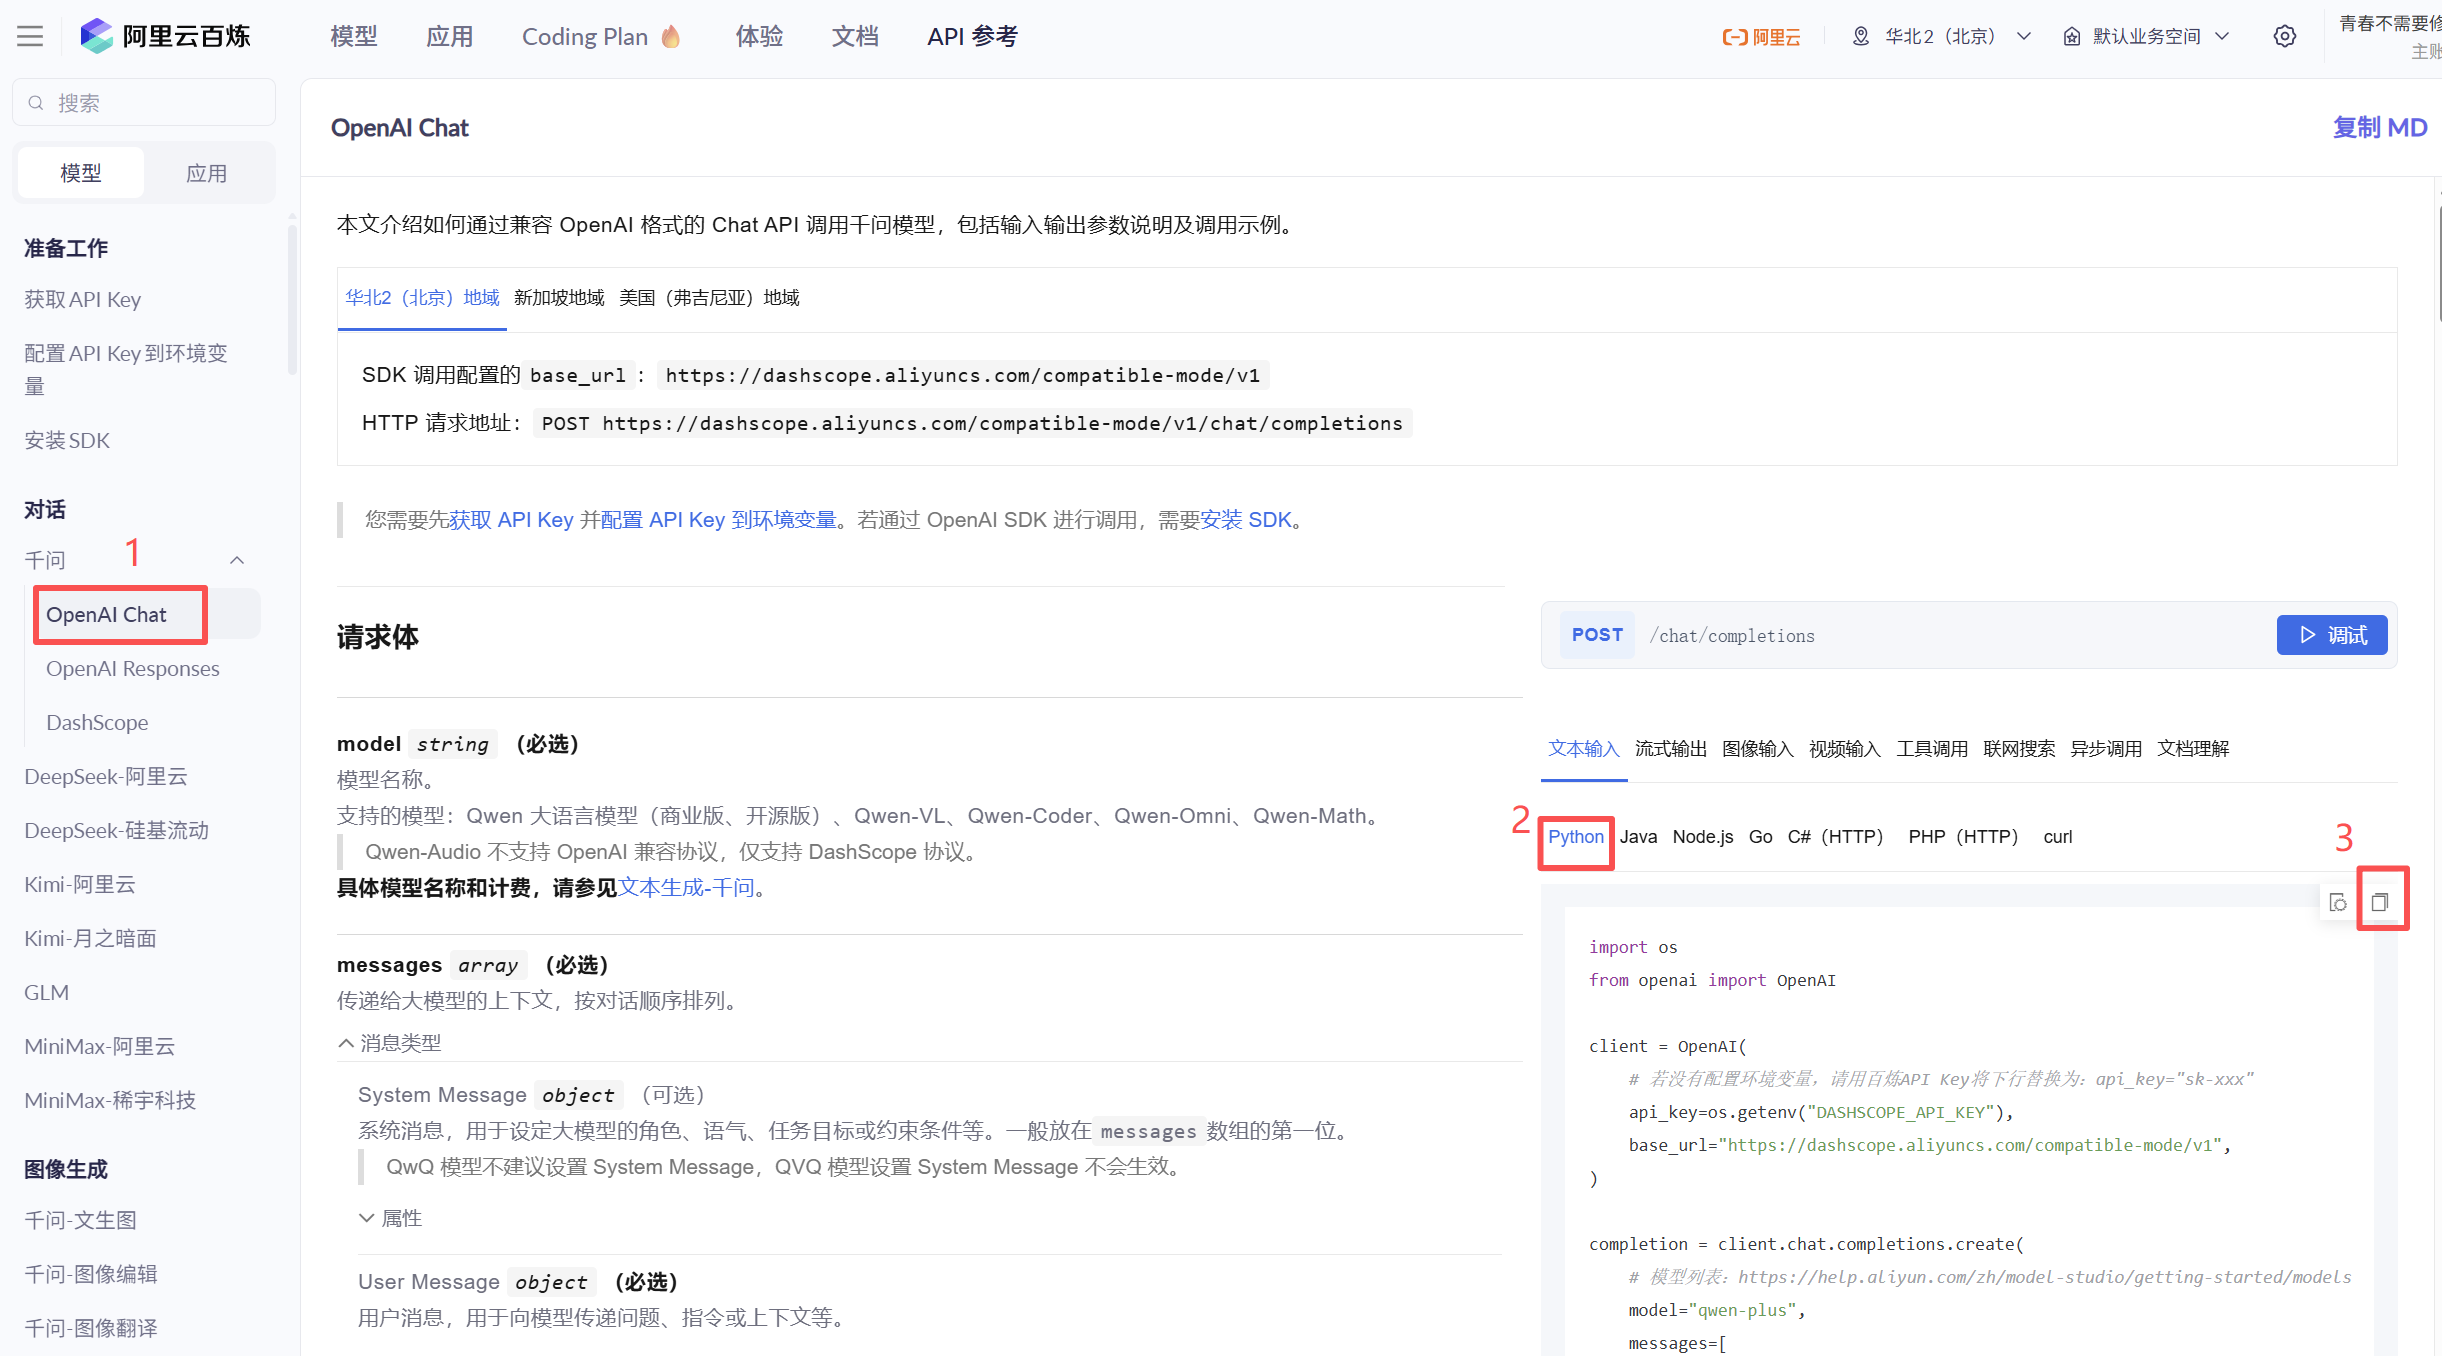Select the 异步调用 example tab
The width and height of the screenshot is (2442, 1356).
(x=2106, y=749)
